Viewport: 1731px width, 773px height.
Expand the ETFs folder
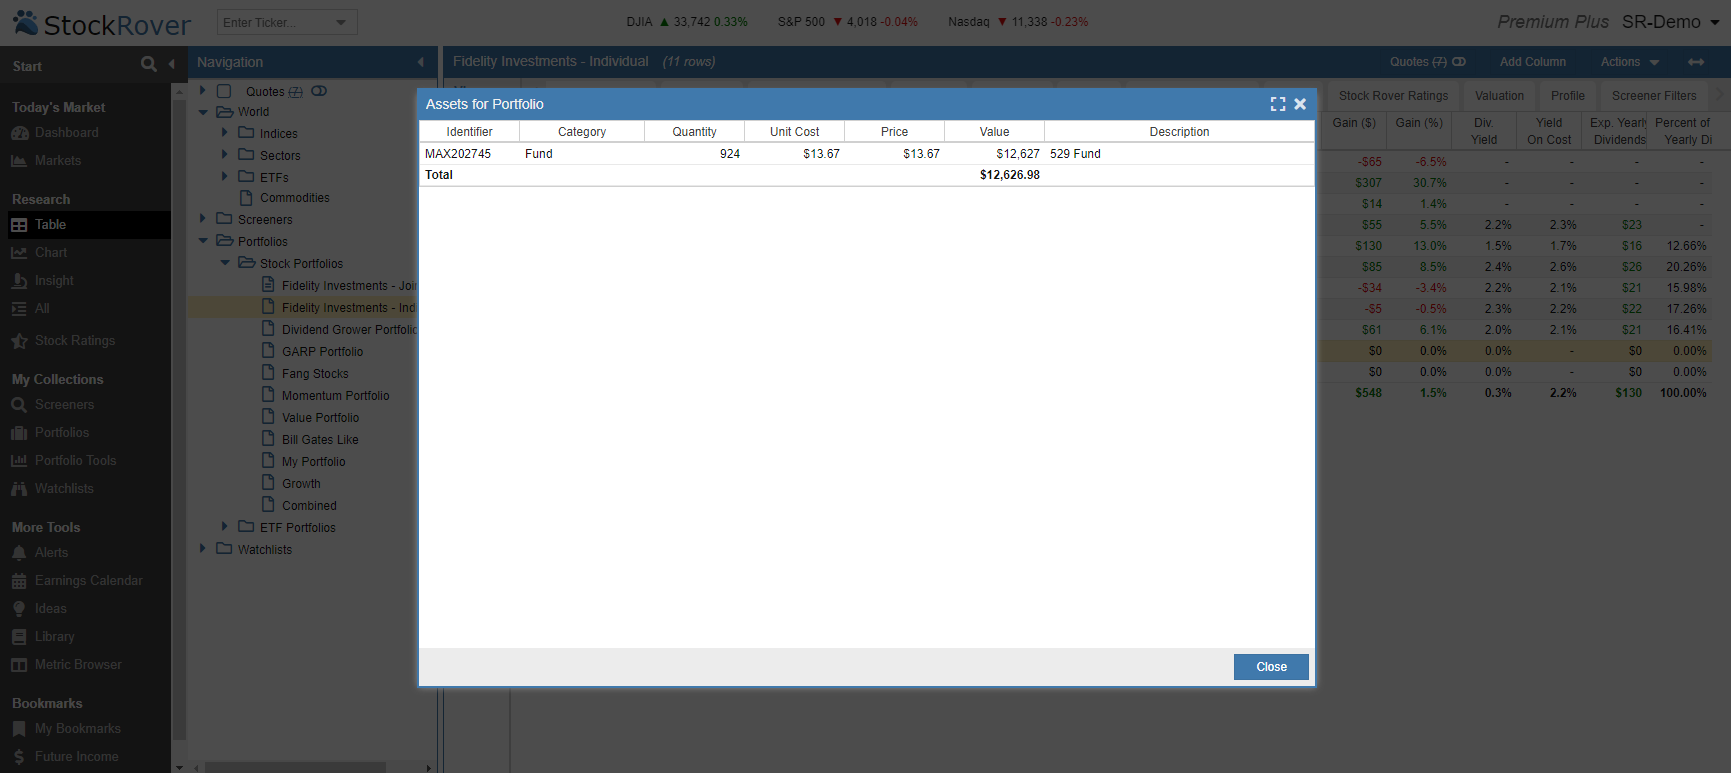coord(225,177)
